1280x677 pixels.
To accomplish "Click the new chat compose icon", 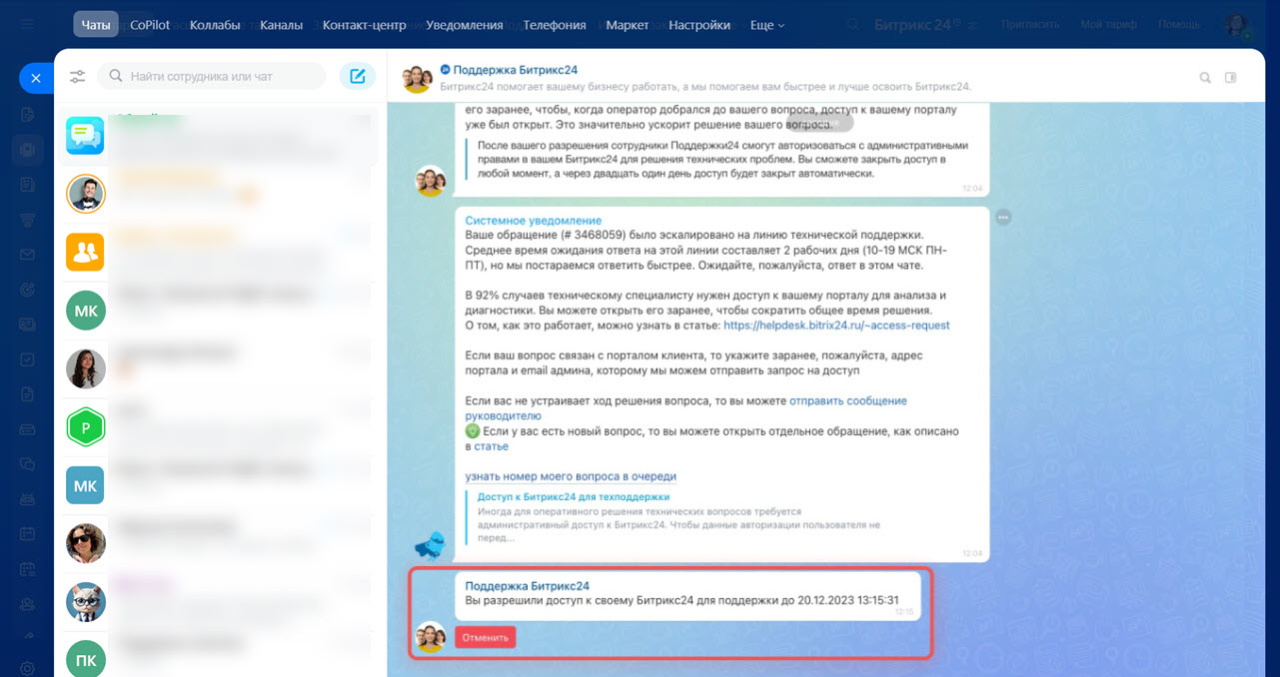I will (x=357, y=76).
